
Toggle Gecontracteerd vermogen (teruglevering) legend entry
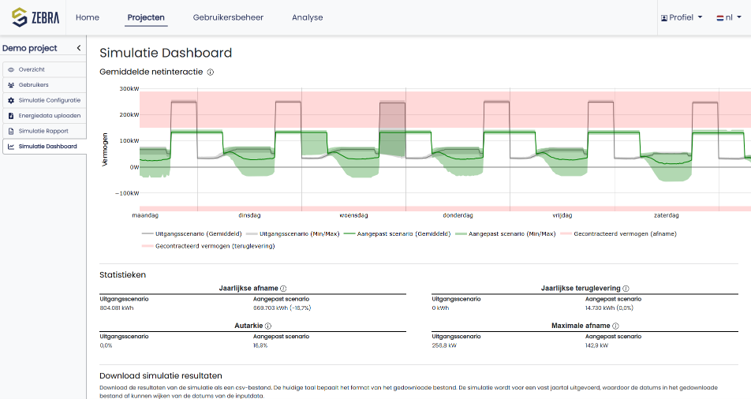click(x=208, y=246)
